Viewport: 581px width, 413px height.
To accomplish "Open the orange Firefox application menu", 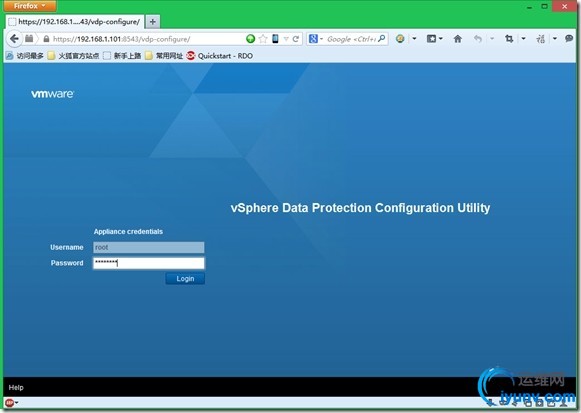I will coord(30,6).
